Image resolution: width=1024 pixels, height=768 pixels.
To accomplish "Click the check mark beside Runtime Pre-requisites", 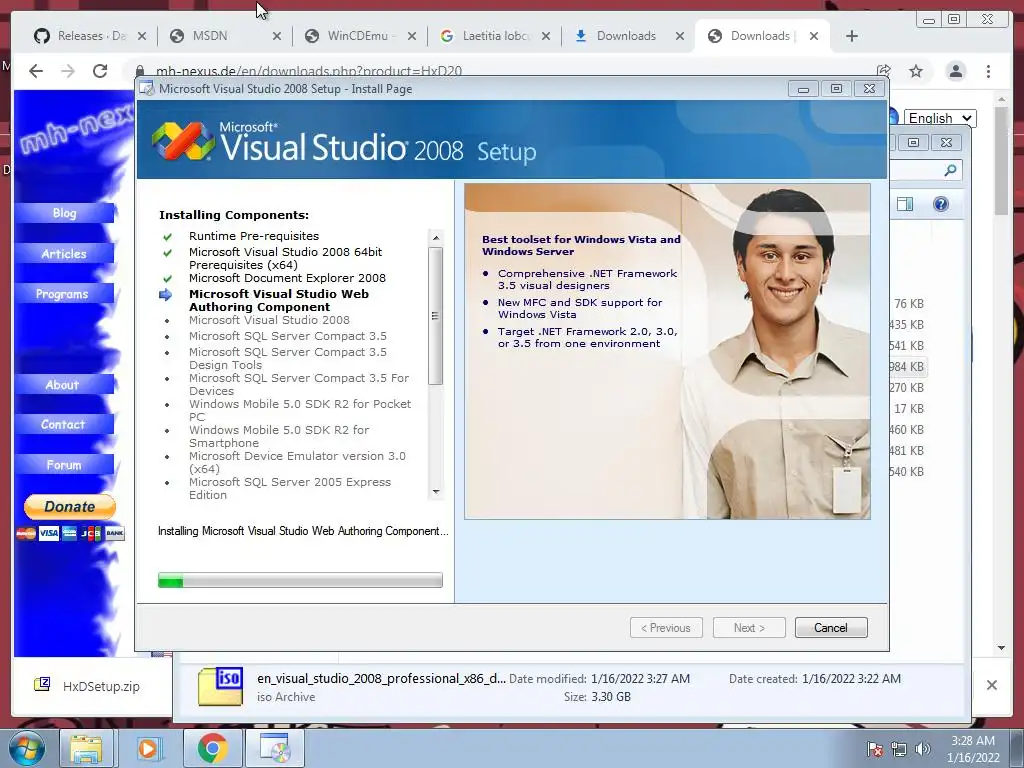I will pyautogui.click(x=167, y=236).
